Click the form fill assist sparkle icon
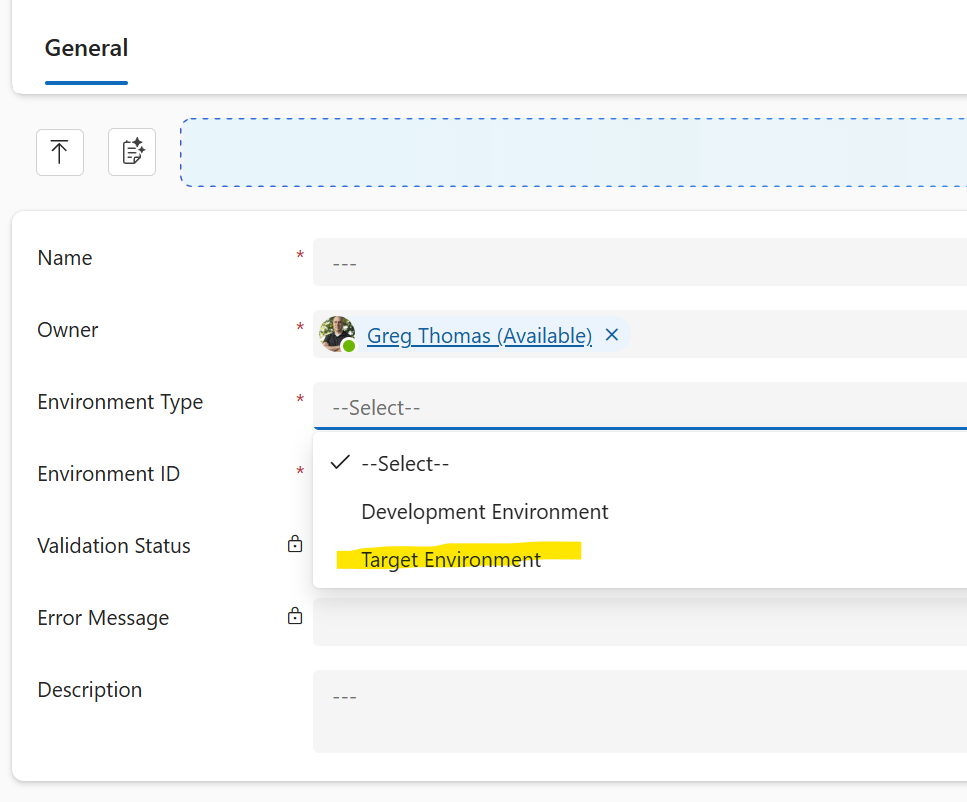 (x=132, y=152)
